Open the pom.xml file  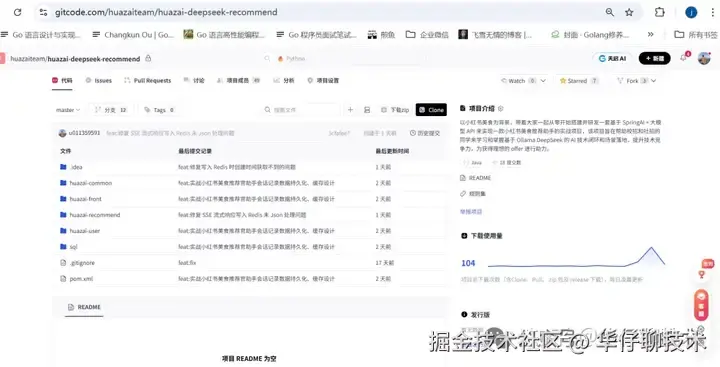(x=81, y=279)
